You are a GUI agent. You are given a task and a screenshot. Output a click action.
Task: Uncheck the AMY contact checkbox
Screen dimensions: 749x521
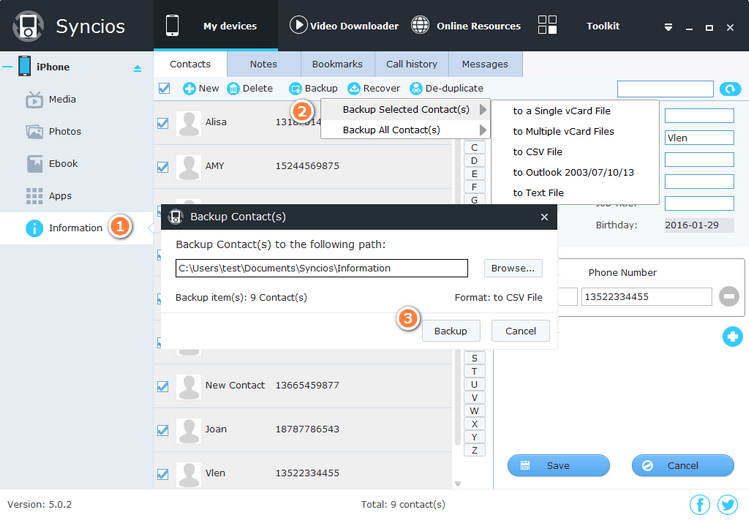point(163,167)
